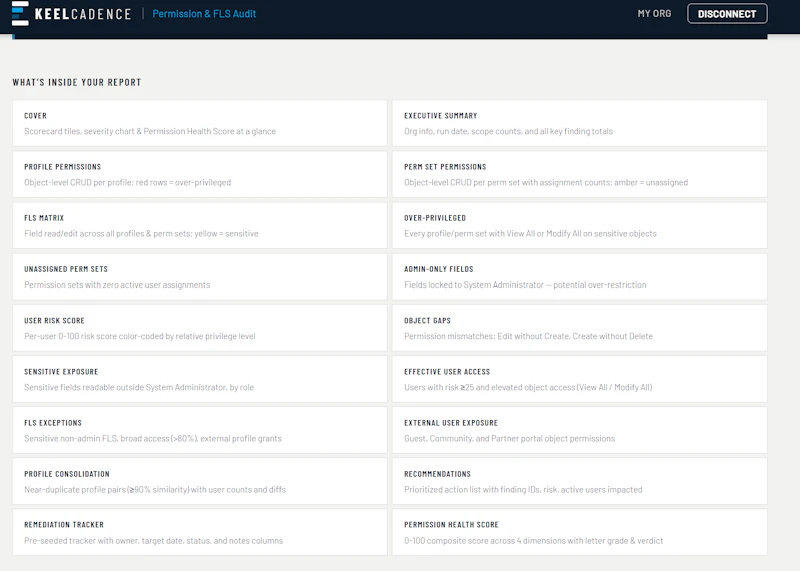Viewport: 800px width, 571px height.
Task: Click text 'Org info, run date, scope counts'
Action: point(463,131)
